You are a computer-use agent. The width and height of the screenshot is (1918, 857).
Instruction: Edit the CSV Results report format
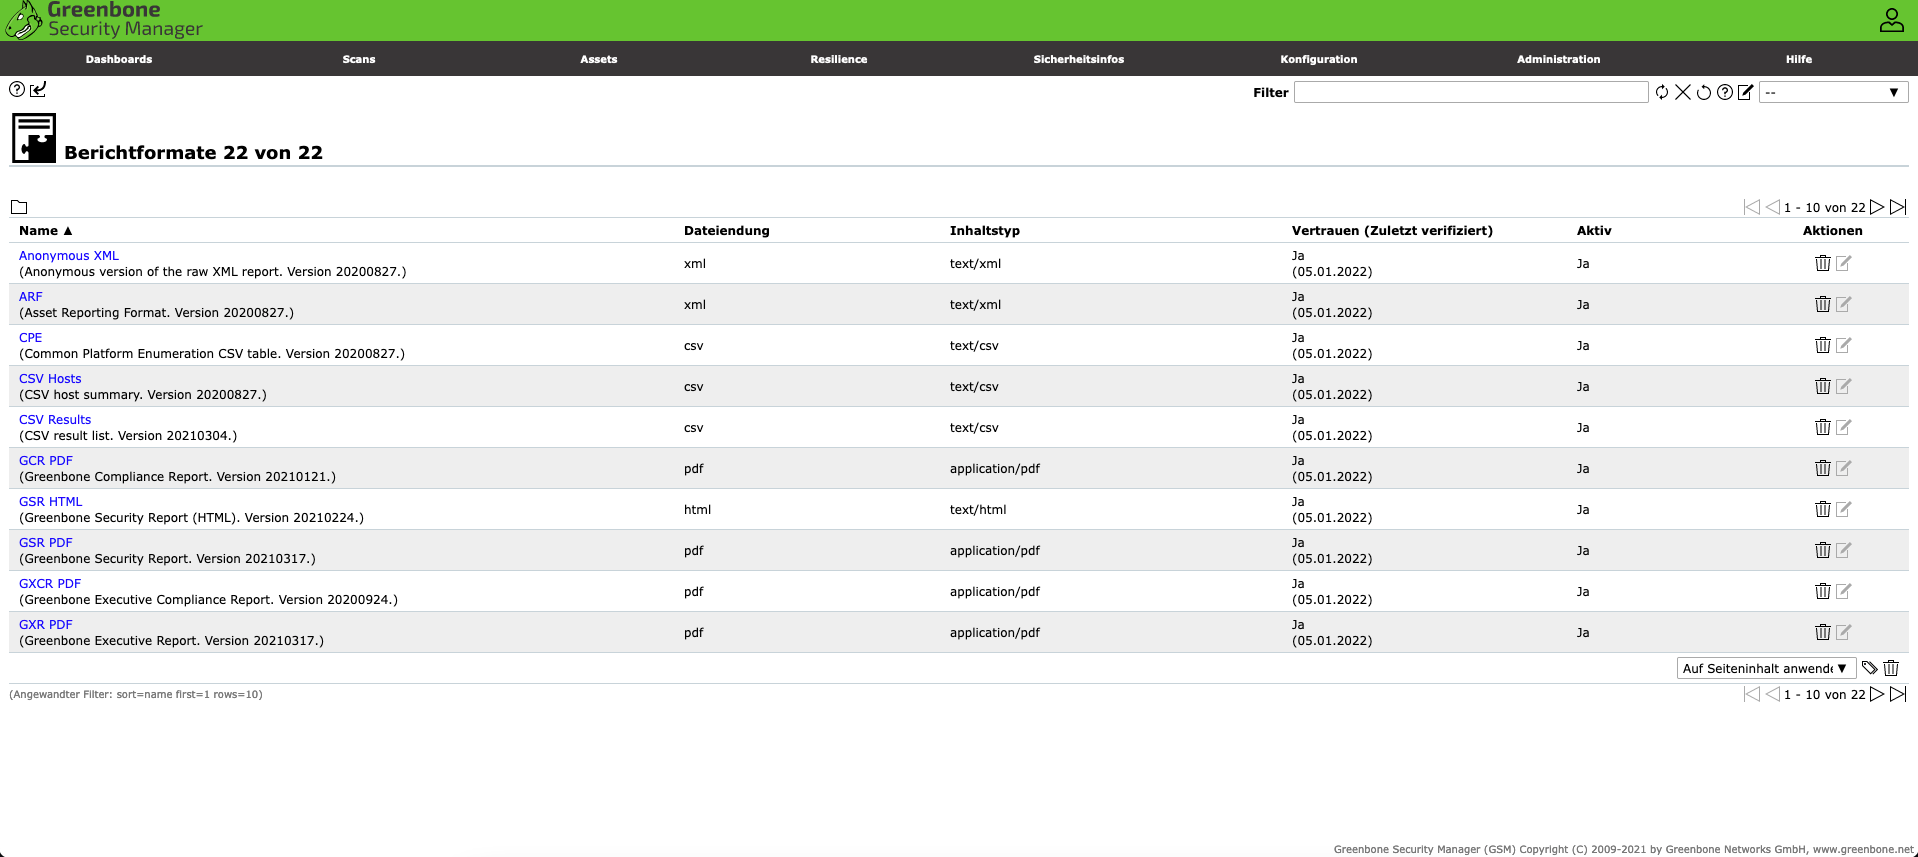[1844, 427]
